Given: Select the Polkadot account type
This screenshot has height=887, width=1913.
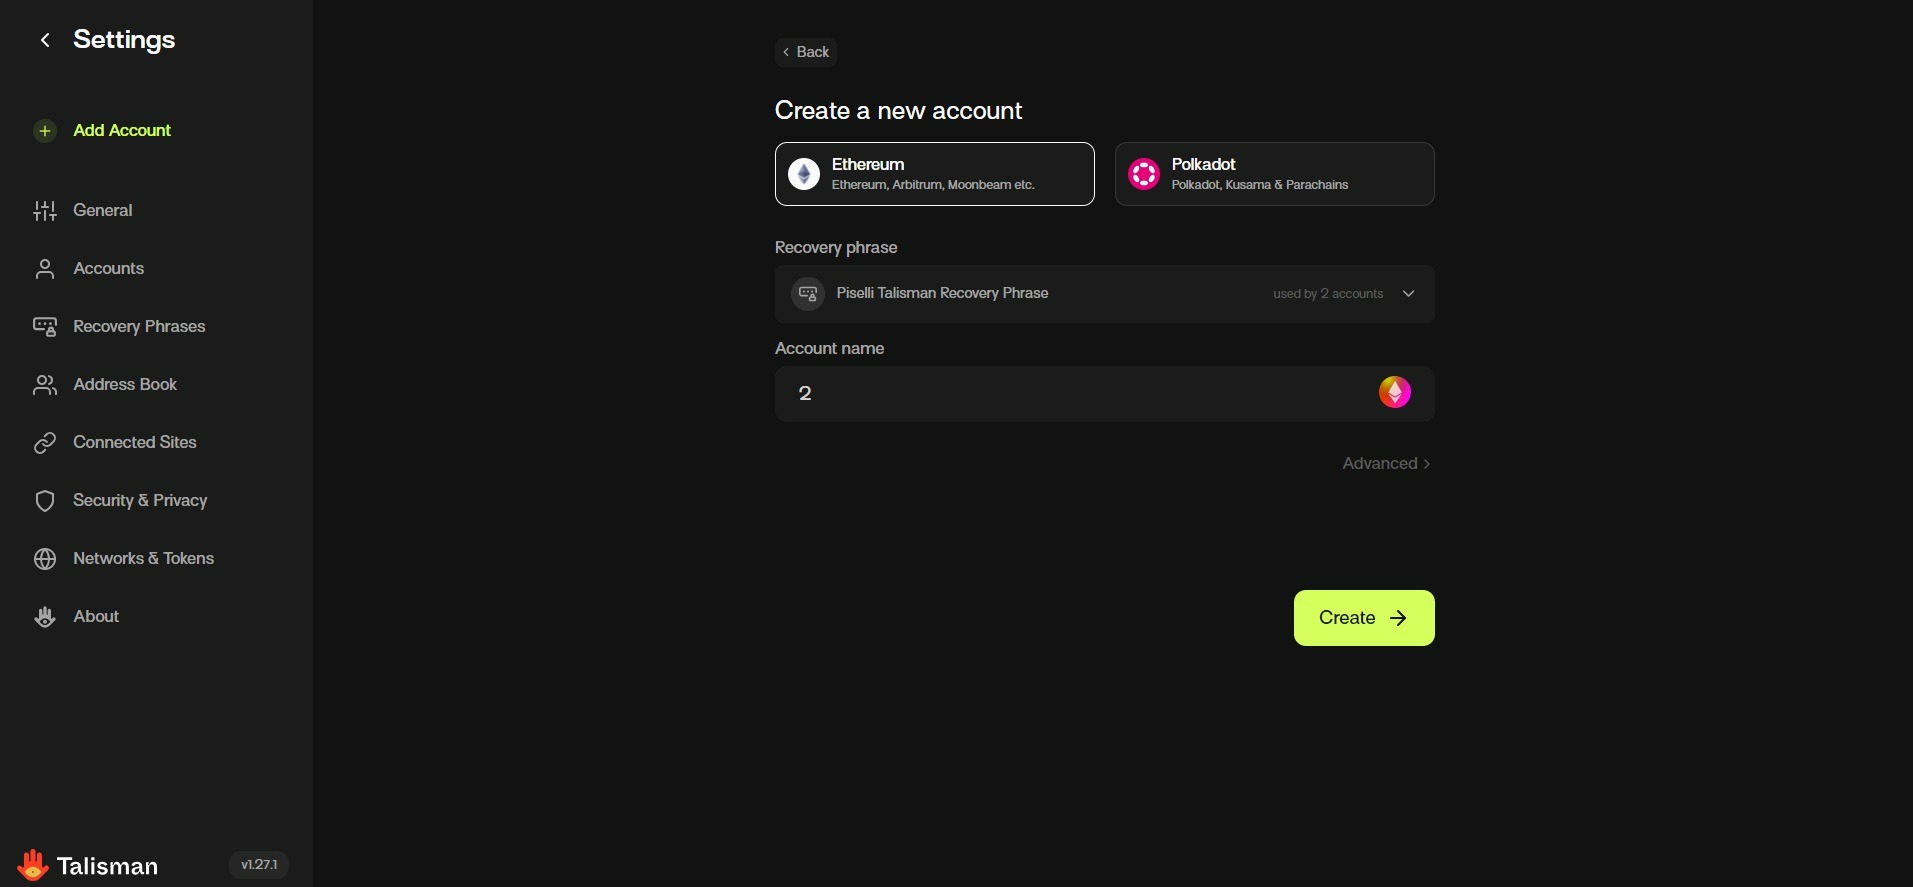Looking at the screenshot, I should 1275,174.
